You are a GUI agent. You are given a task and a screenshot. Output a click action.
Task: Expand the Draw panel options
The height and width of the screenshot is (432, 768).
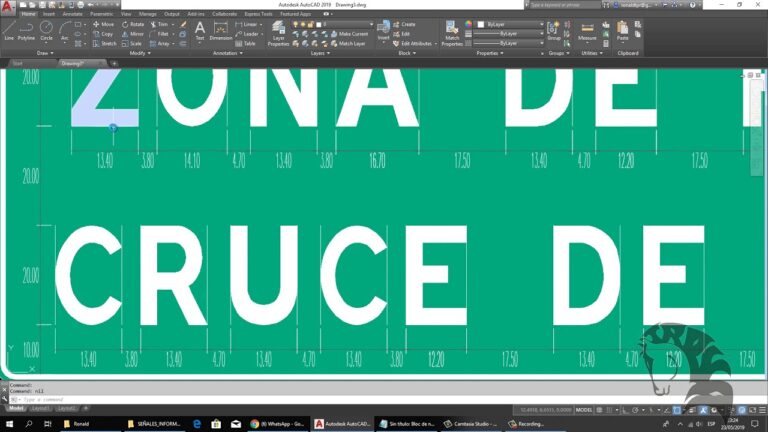coord(46,53)
